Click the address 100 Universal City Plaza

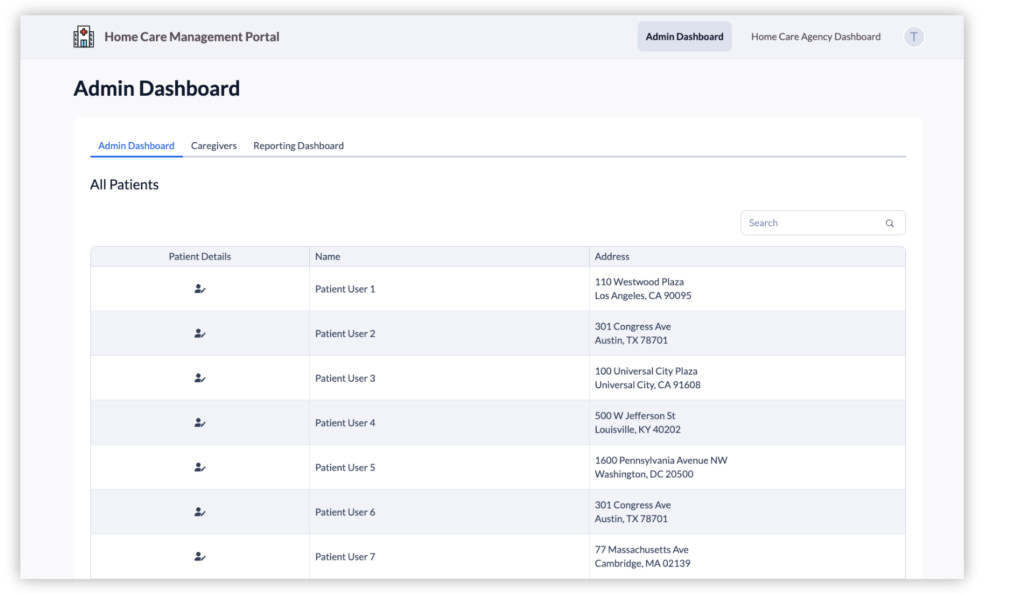(646, 371)
